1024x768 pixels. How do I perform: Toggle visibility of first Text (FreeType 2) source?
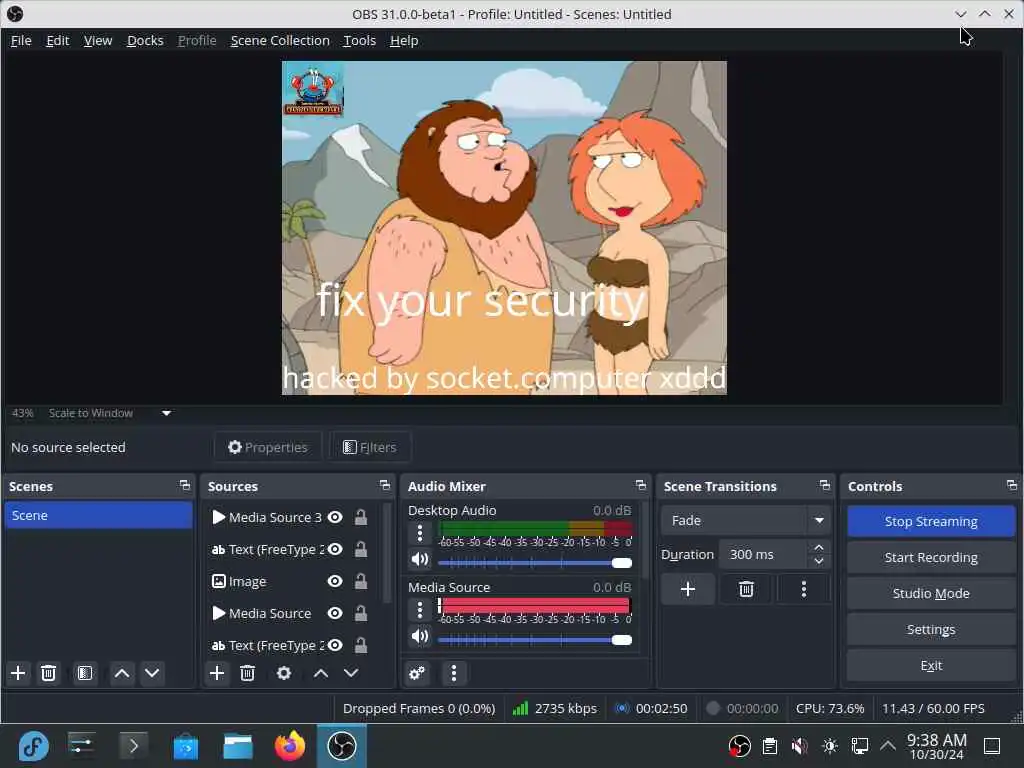coord(335,549)
